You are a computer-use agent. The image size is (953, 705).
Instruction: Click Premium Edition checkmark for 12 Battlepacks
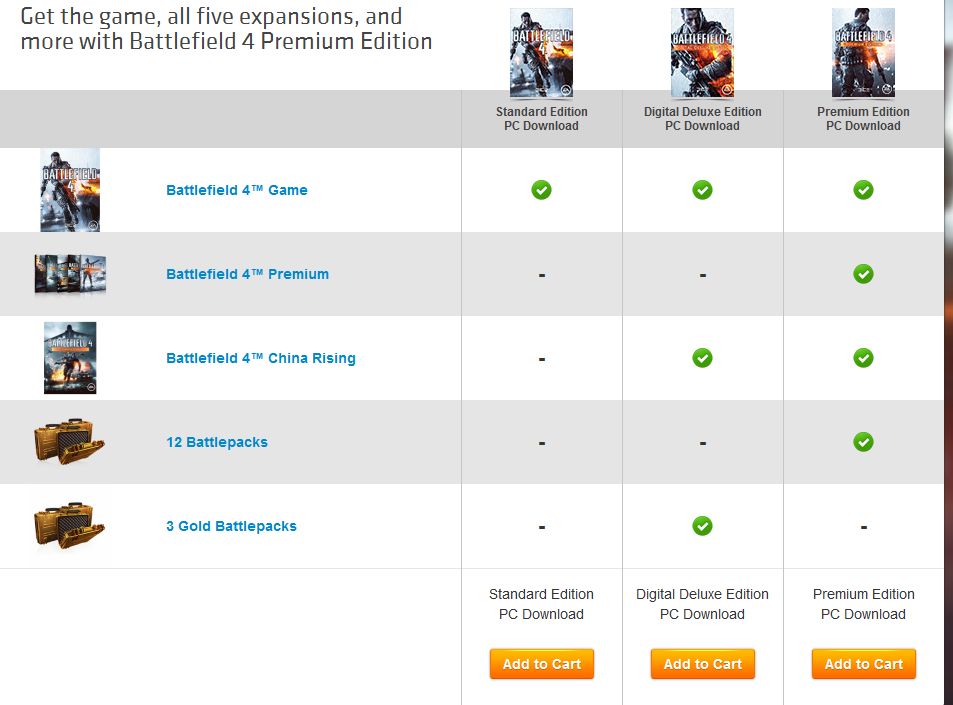tap(863, 442)
